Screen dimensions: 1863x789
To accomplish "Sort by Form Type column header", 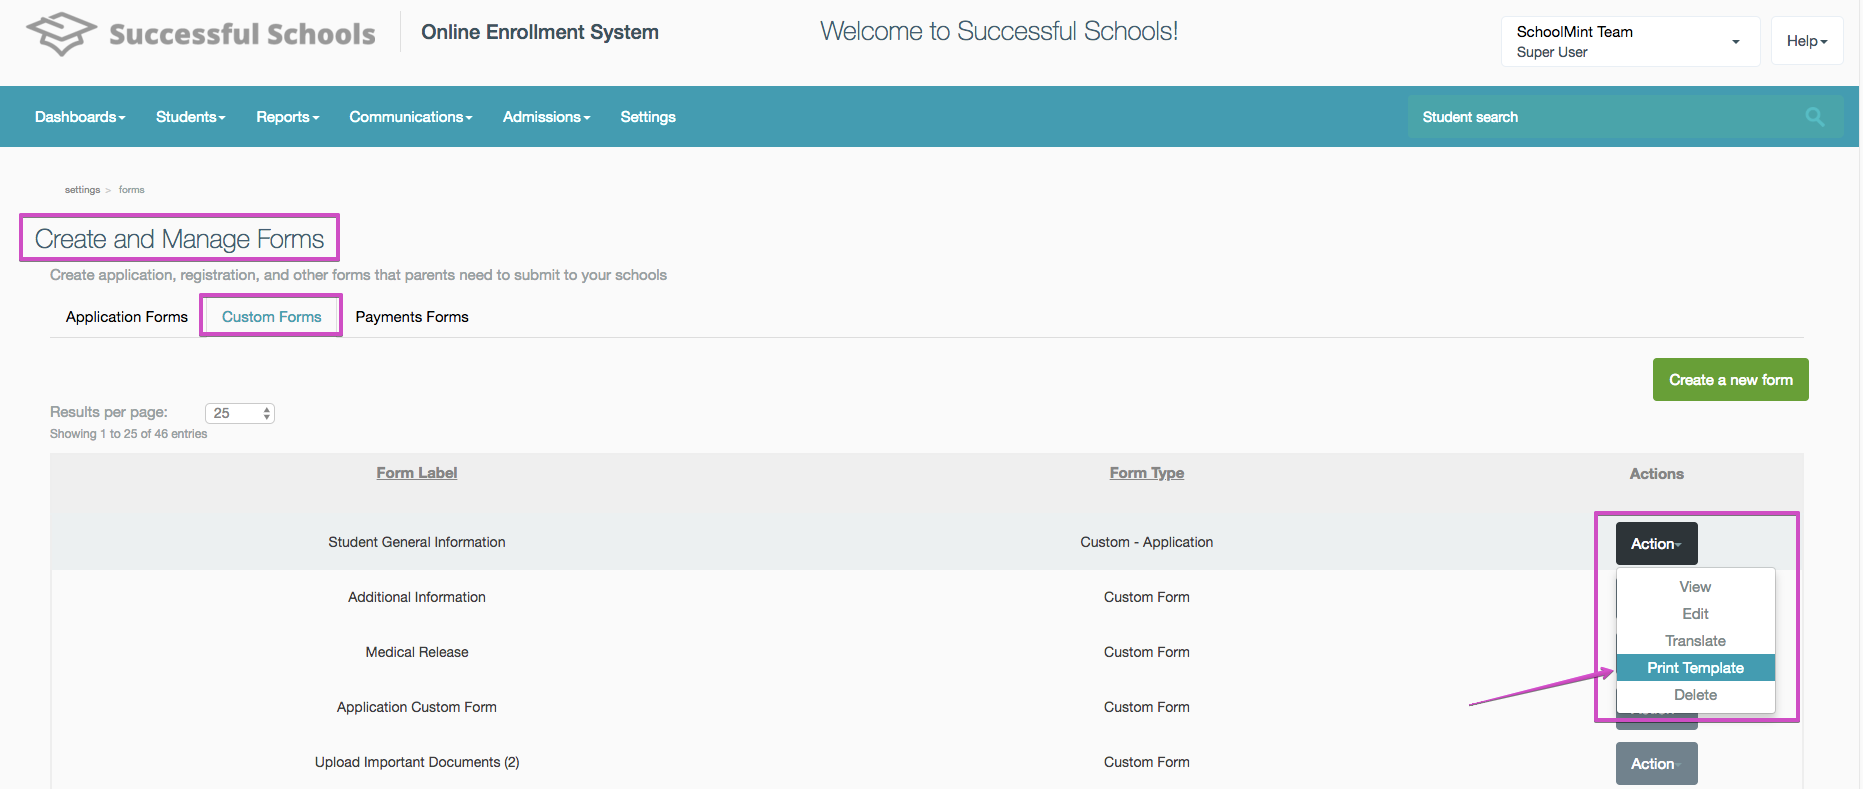I will point(1147,473).
